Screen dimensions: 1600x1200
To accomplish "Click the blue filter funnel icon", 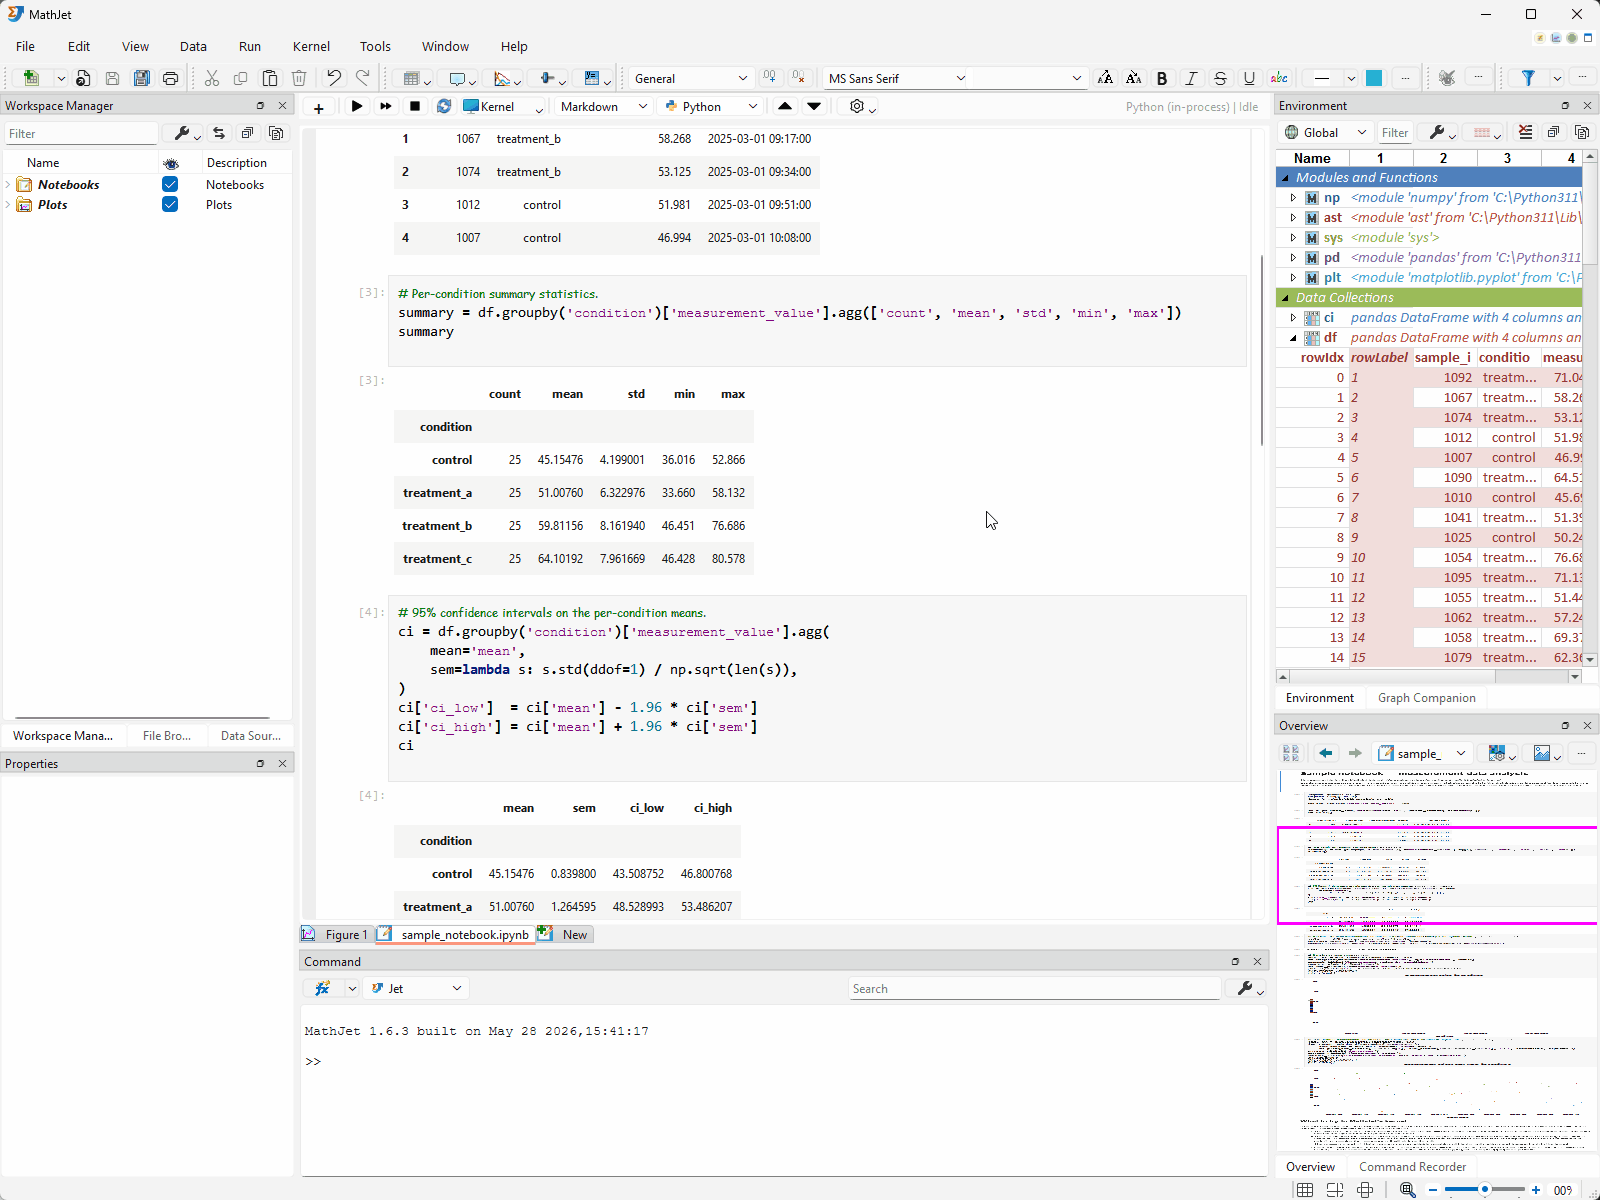I will (x=1528, y=78).
